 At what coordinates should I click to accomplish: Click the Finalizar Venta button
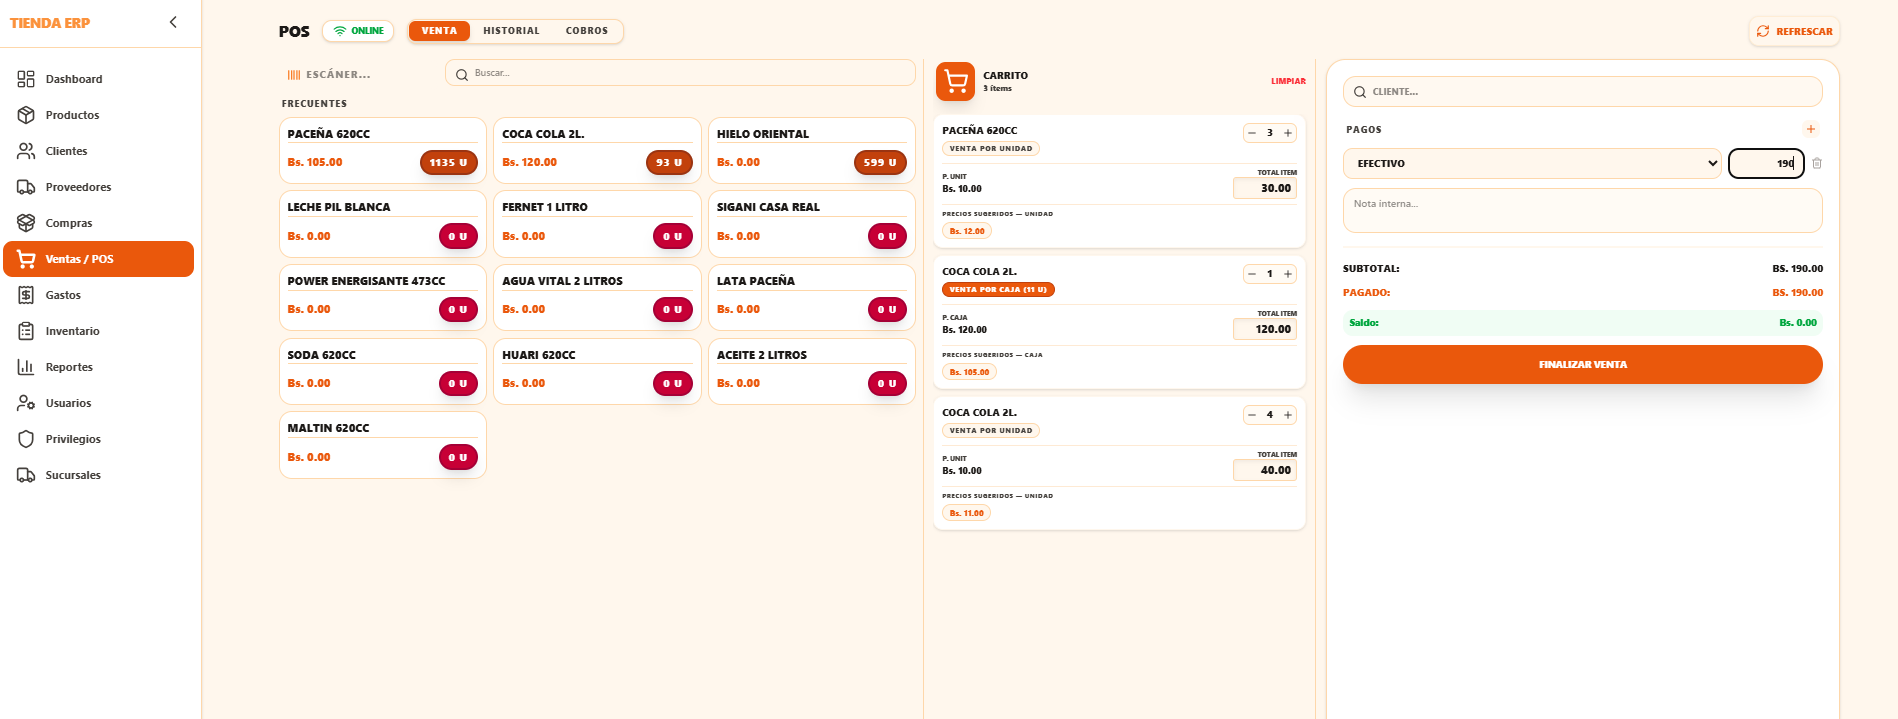[x=1582, y=365]
